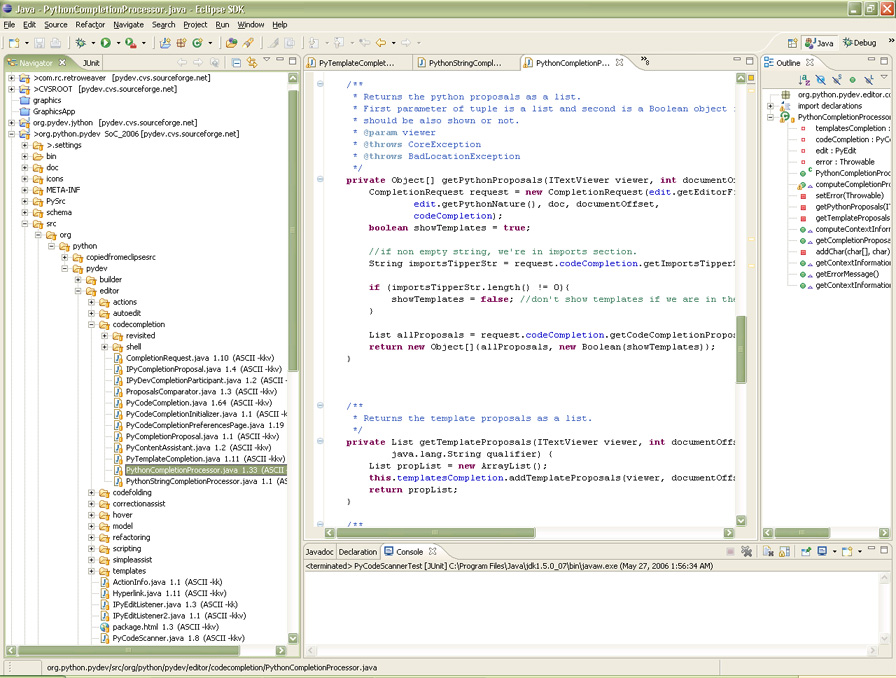Click the green Run button in toolbar
Viewport: 896px width, 678px height.
[x=104, y=43]
